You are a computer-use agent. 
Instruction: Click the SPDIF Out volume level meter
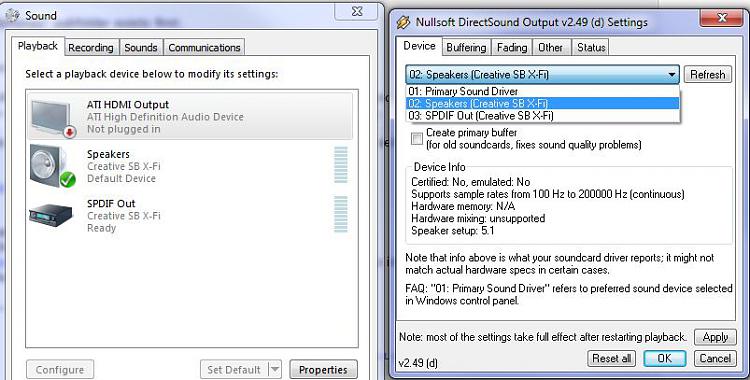pos(341,214)
